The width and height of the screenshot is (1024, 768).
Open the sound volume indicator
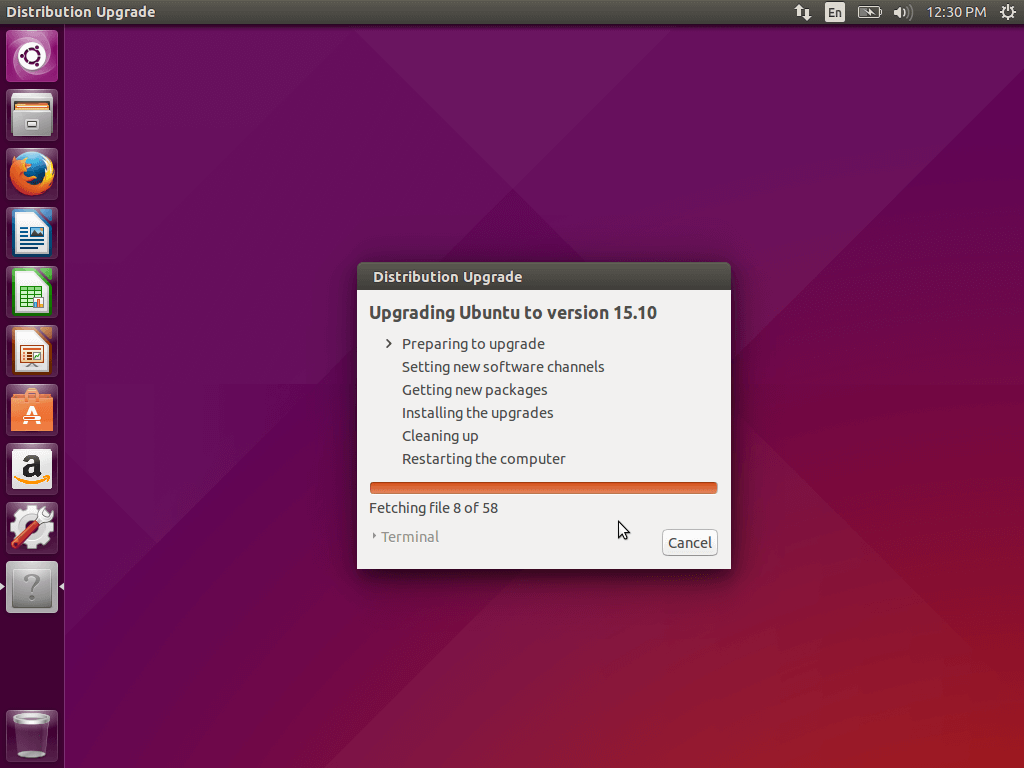tap(903, 12)
